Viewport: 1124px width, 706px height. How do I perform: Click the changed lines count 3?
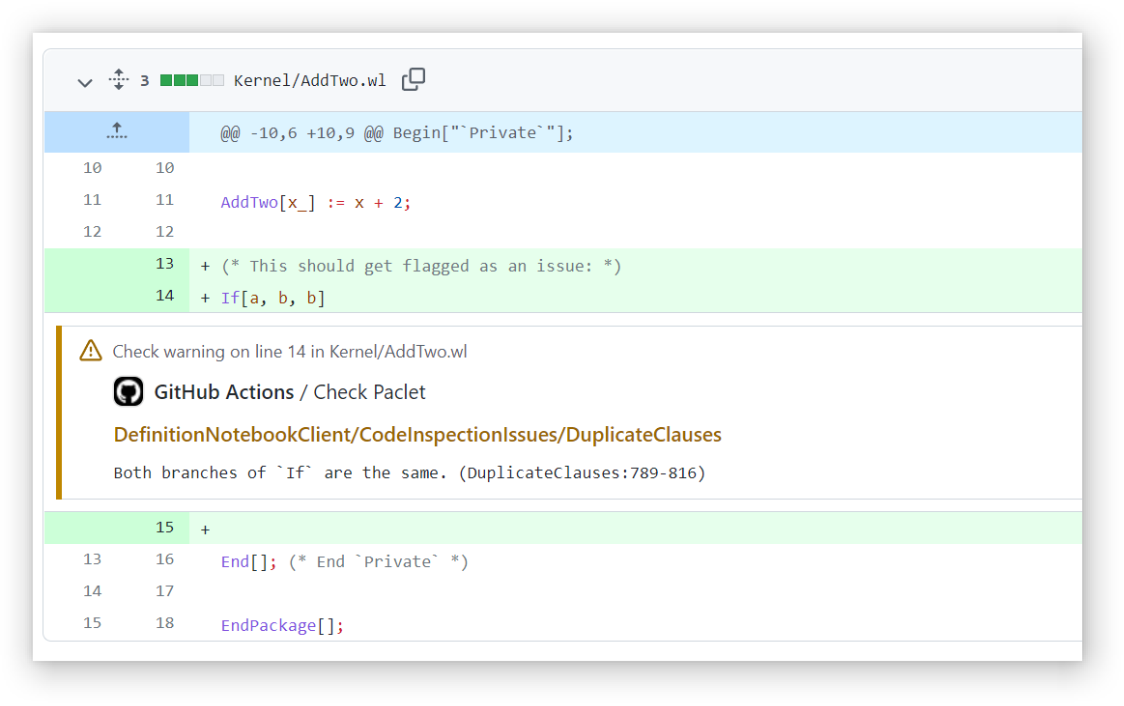point(144,81)
